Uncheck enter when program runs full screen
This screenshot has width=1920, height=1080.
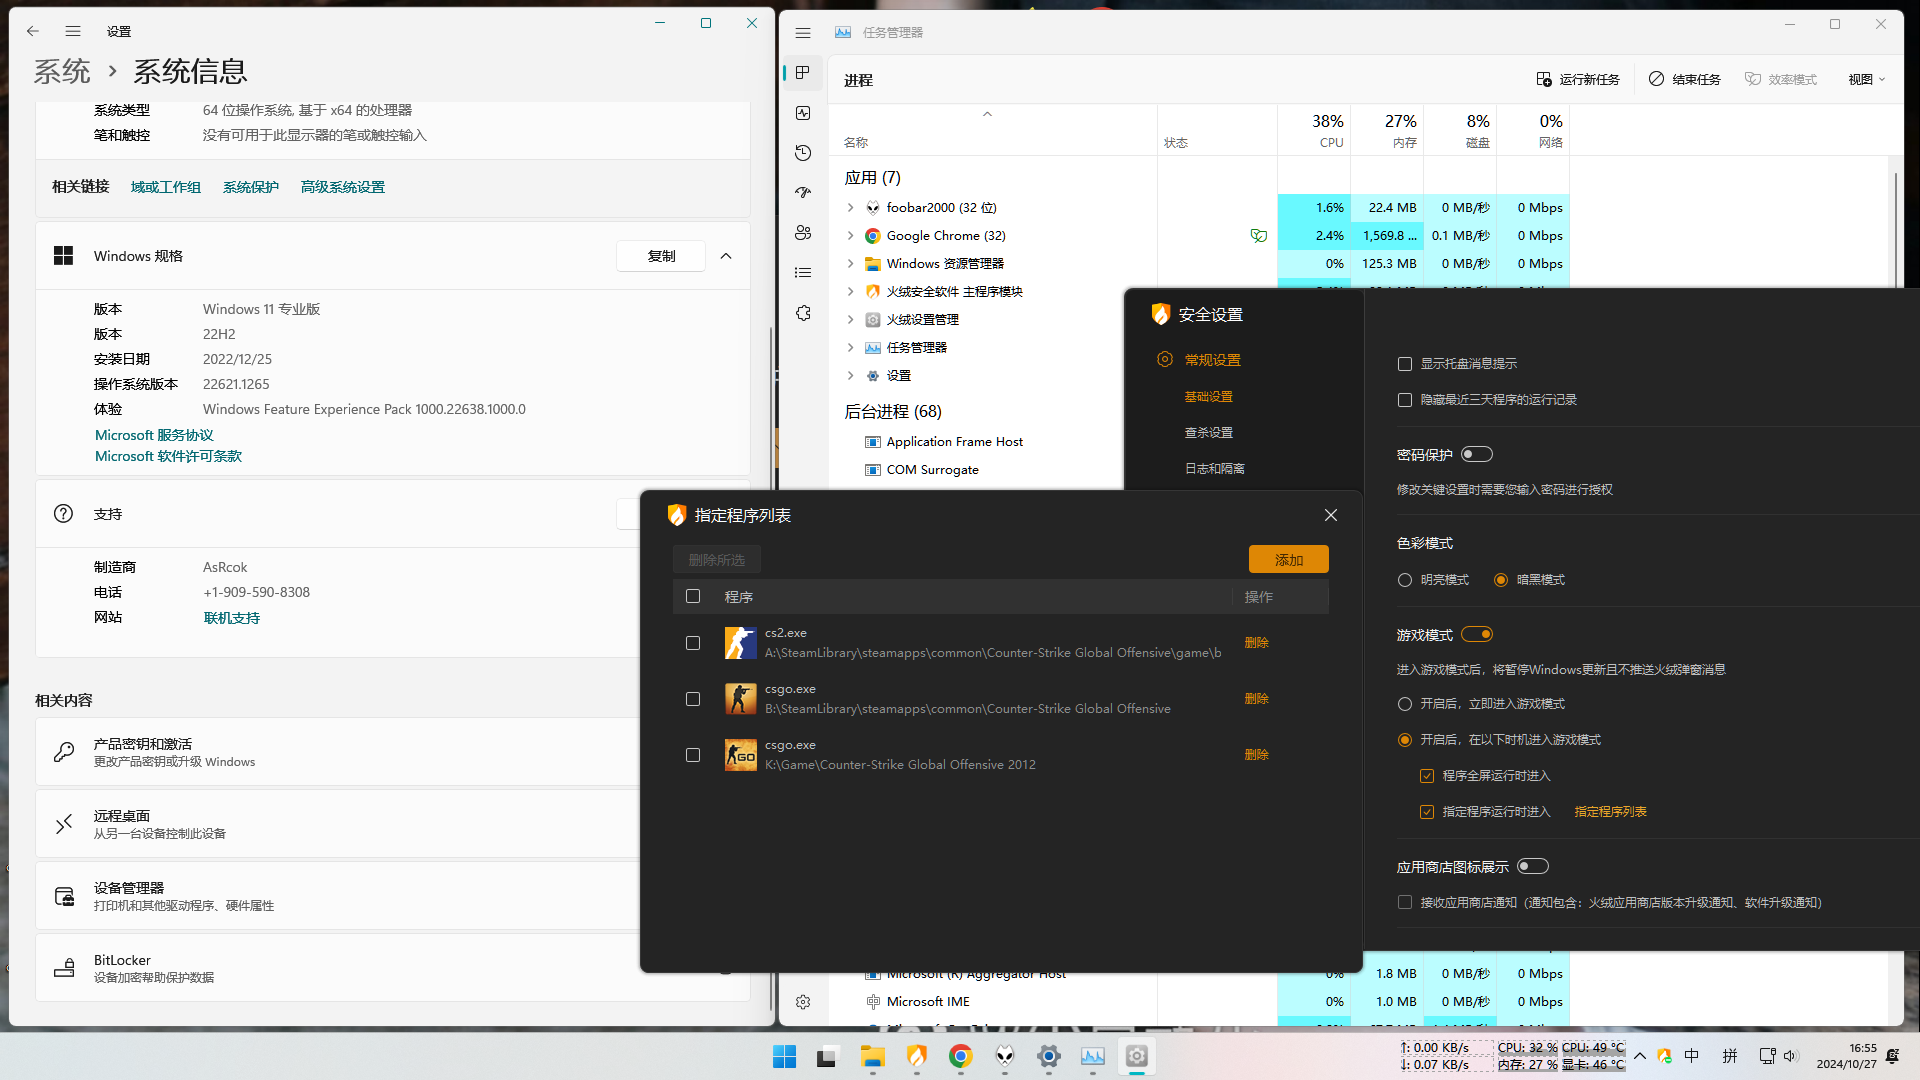[x=1427, y=776]
